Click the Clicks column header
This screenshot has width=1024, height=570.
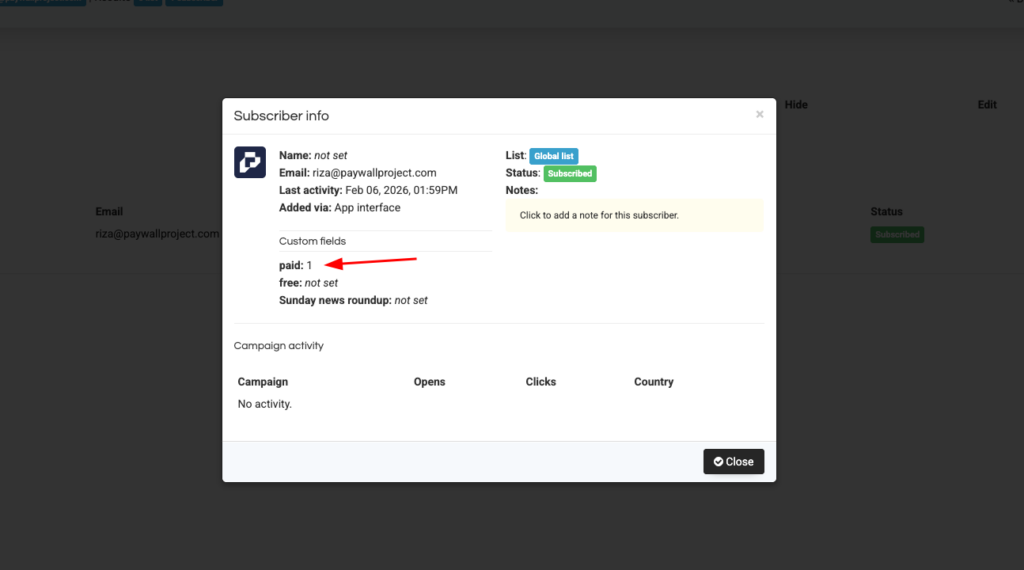[540, 382]
